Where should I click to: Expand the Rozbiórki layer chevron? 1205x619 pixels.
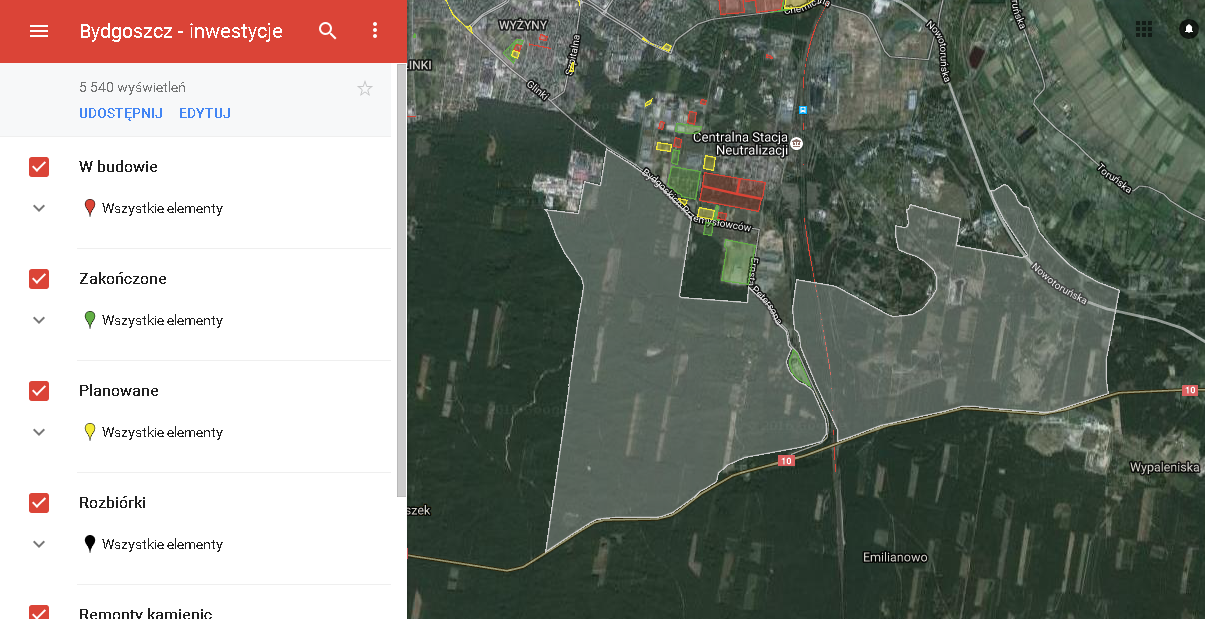pos(39,544)
